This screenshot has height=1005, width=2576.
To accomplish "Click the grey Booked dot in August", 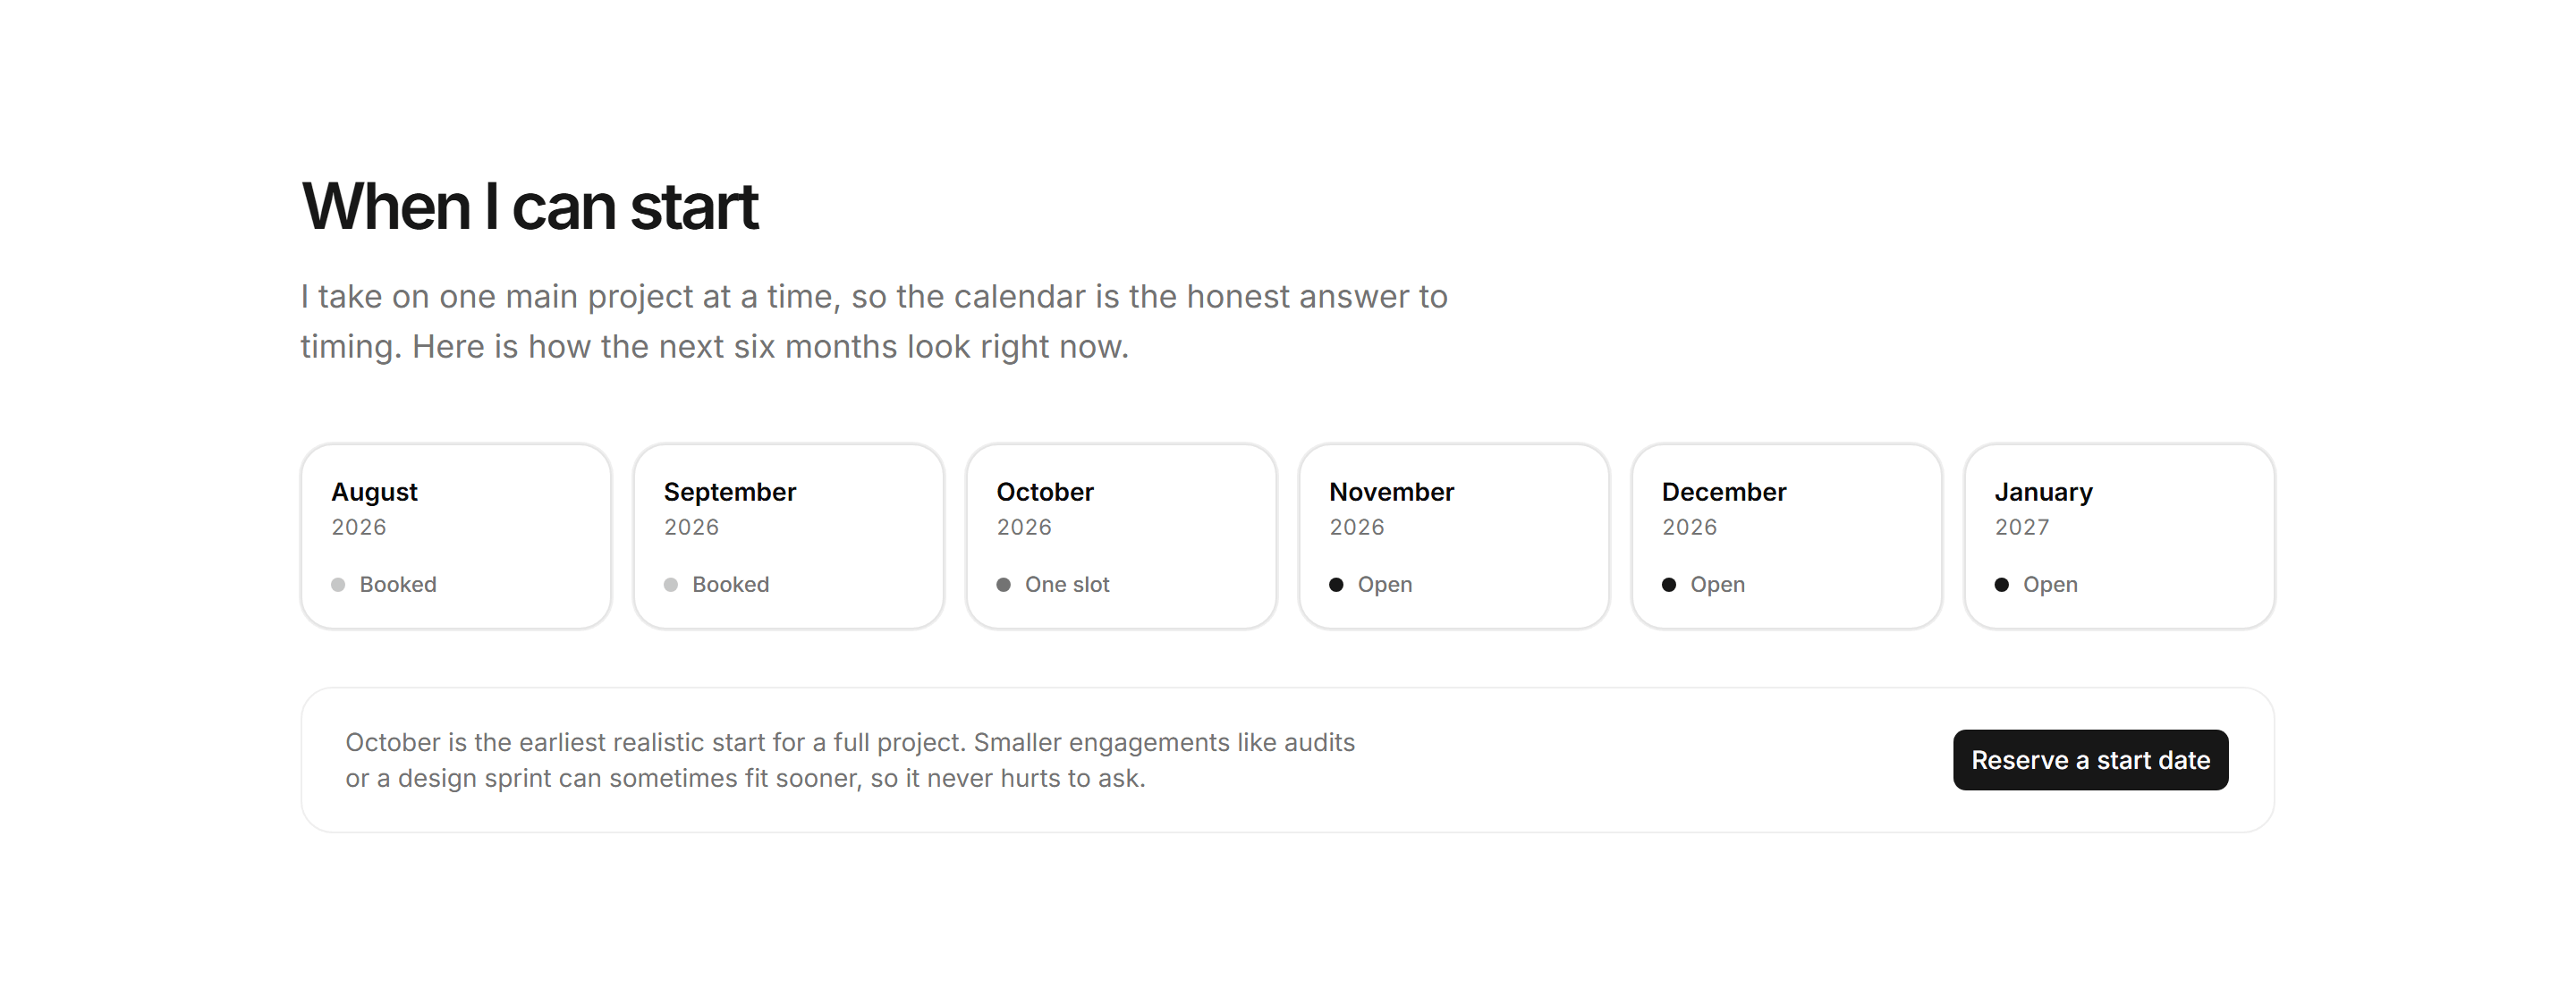I will point(338,585).
